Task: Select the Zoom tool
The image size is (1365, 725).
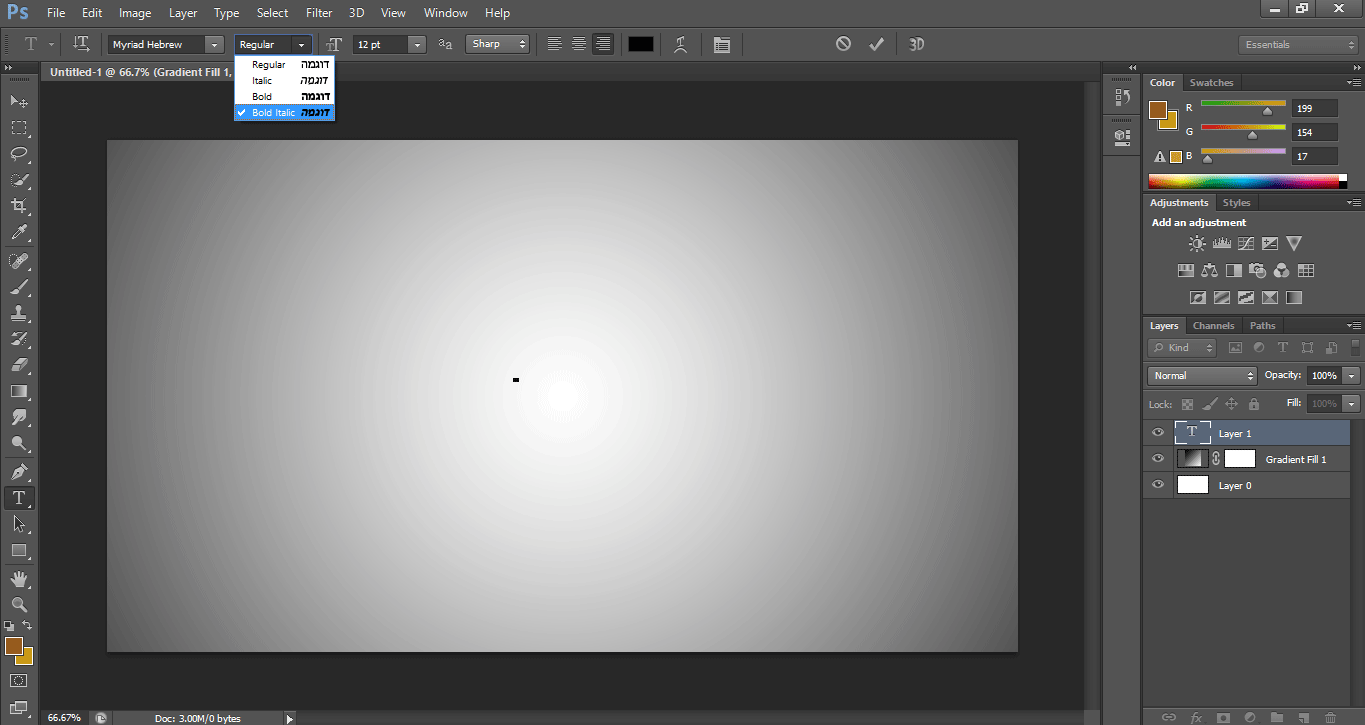Action: [x=19, y=604]
